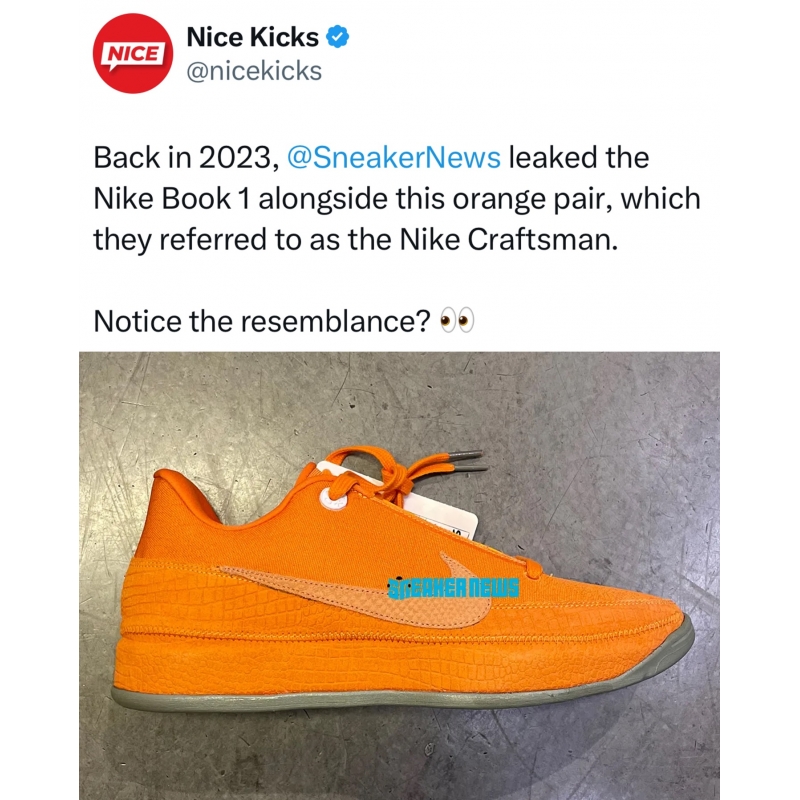
Task: Follow the @SneakerNews mention link
Action: coord(394,157)
